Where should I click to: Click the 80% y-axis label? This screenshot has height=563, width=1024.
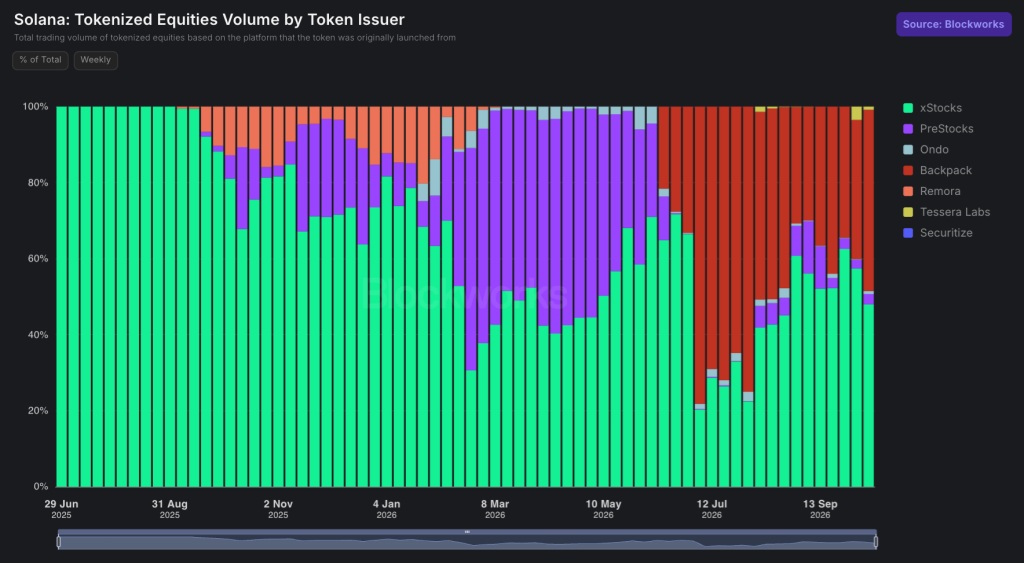[38, 183]
